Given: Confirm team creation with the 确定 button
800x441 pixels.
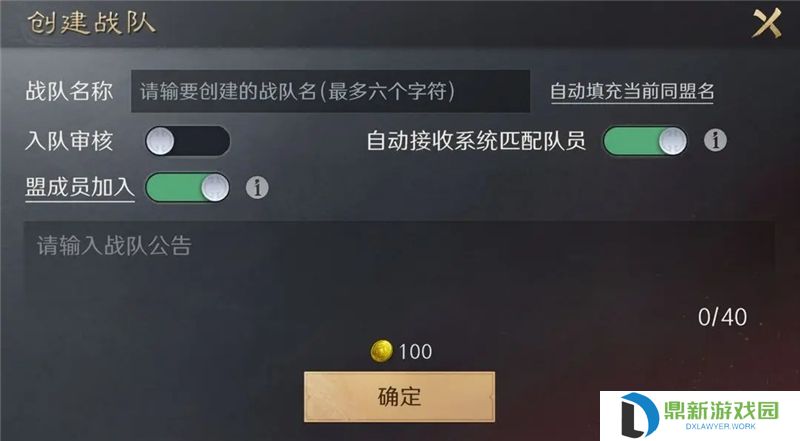Looking at the screenshot, I should pos(399,397).
